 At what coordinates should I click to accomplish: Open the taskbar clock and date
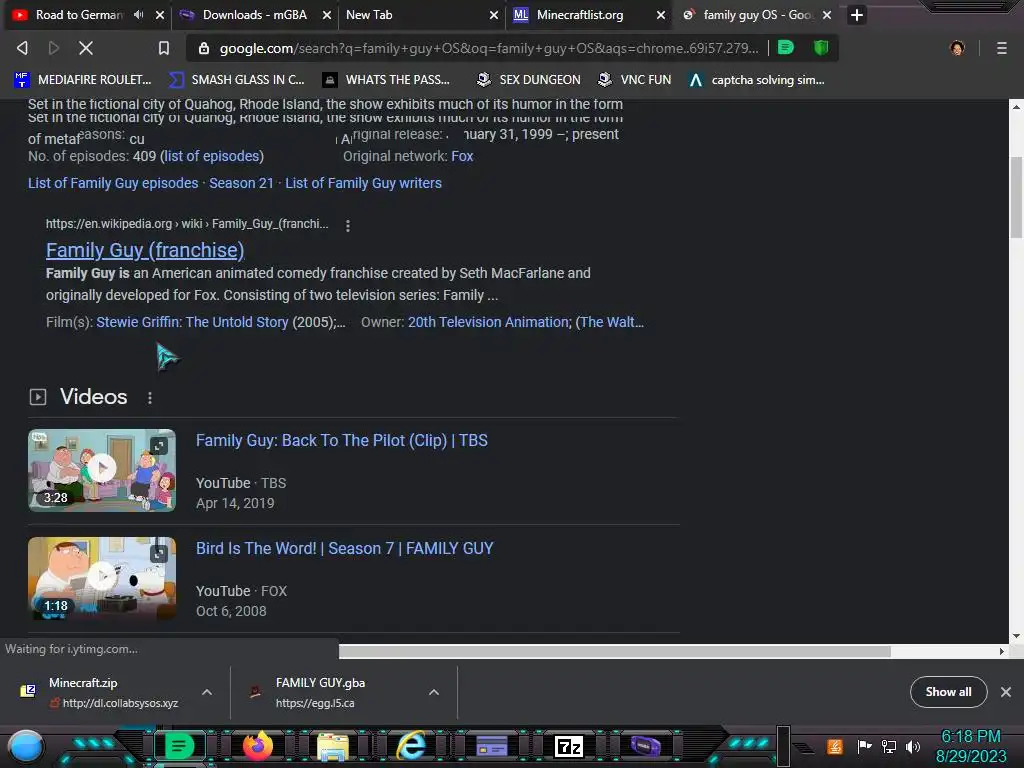point(971,746)
